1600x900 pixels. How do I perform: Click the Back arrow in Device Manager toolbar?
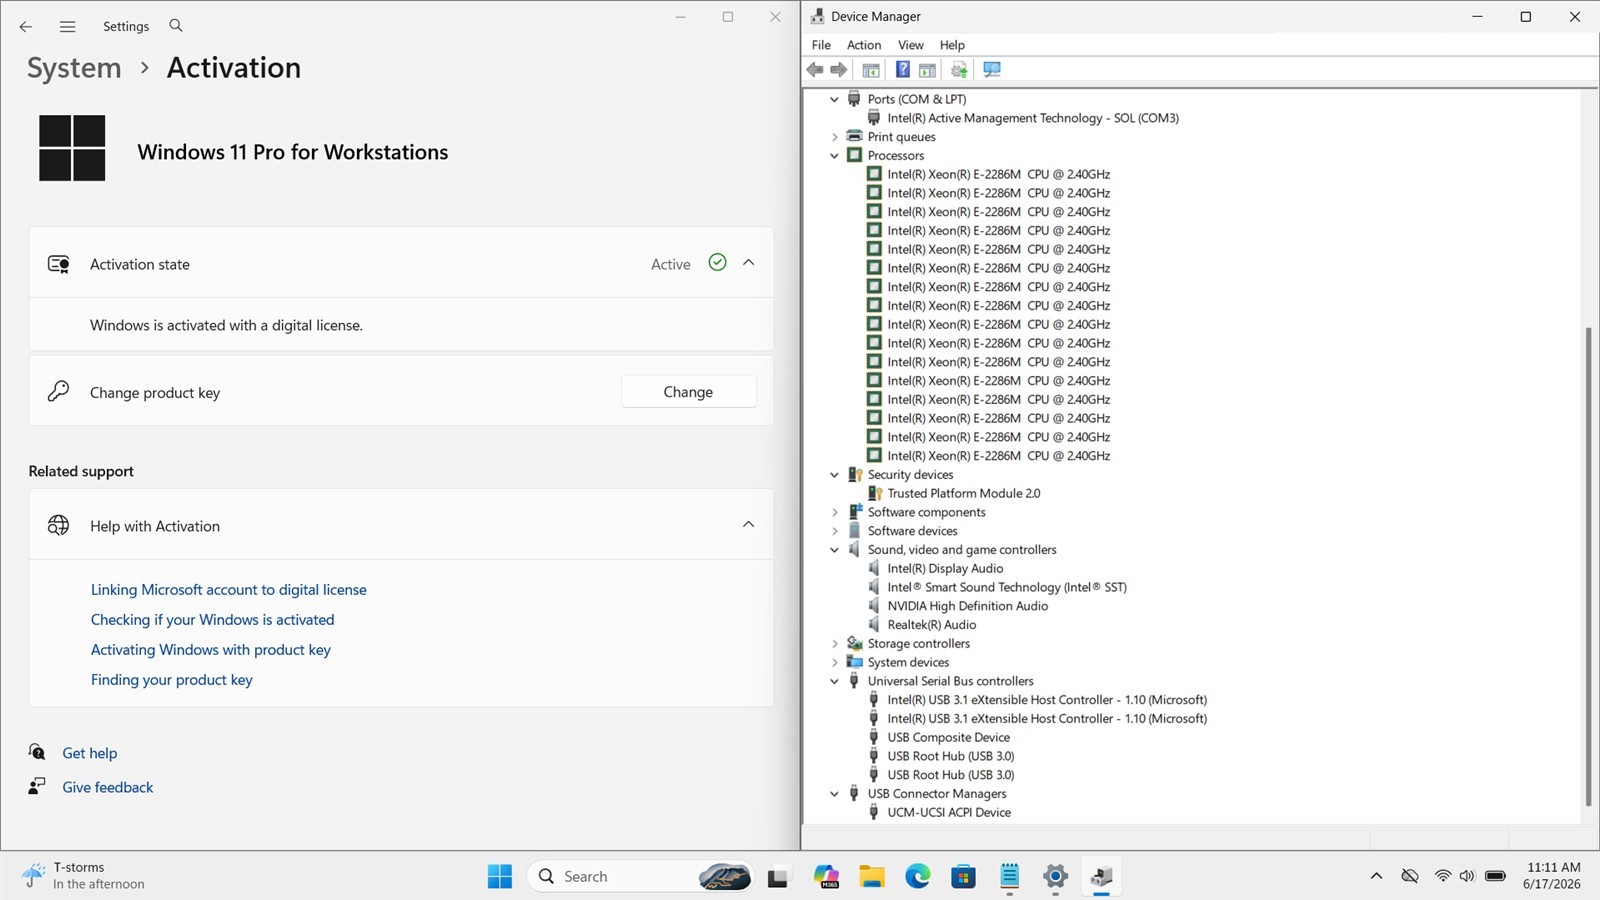(815, 70)
